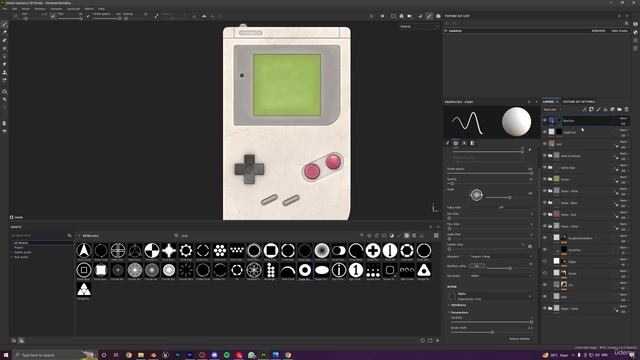Select the Paint brush tool in left toolbar
This screenshot has height=360, width=640.
coord(4,24)
